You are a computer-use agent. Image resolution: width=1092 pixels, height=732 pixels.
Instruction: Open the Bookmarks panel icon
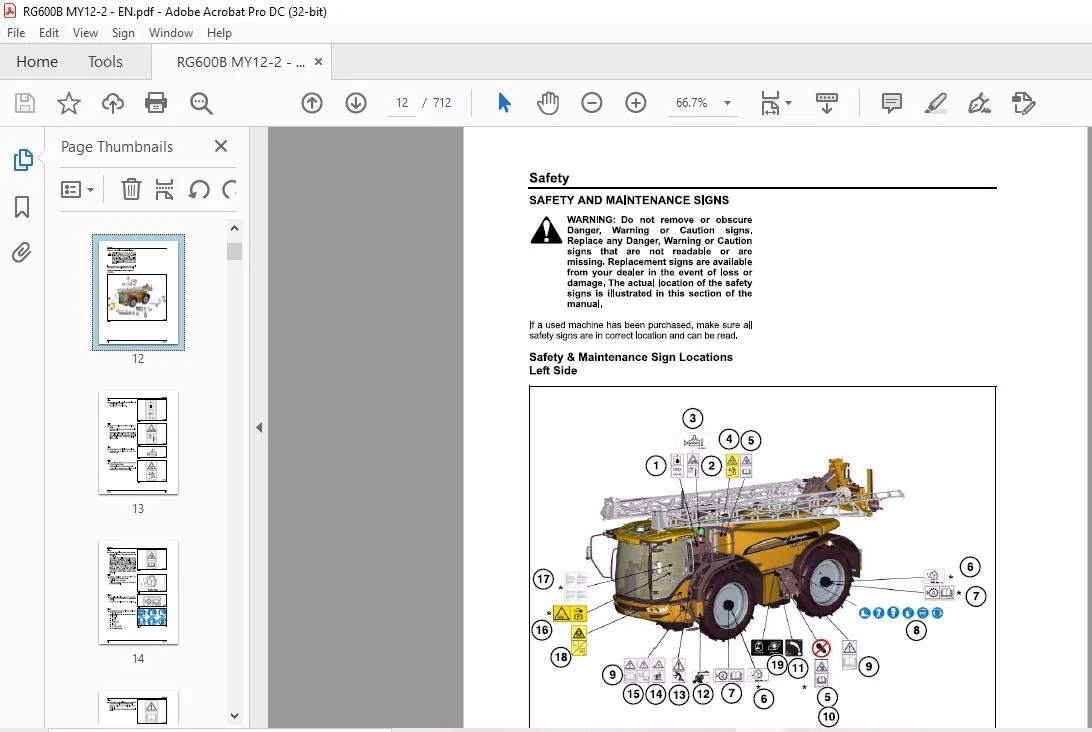(x=22, y=206)
